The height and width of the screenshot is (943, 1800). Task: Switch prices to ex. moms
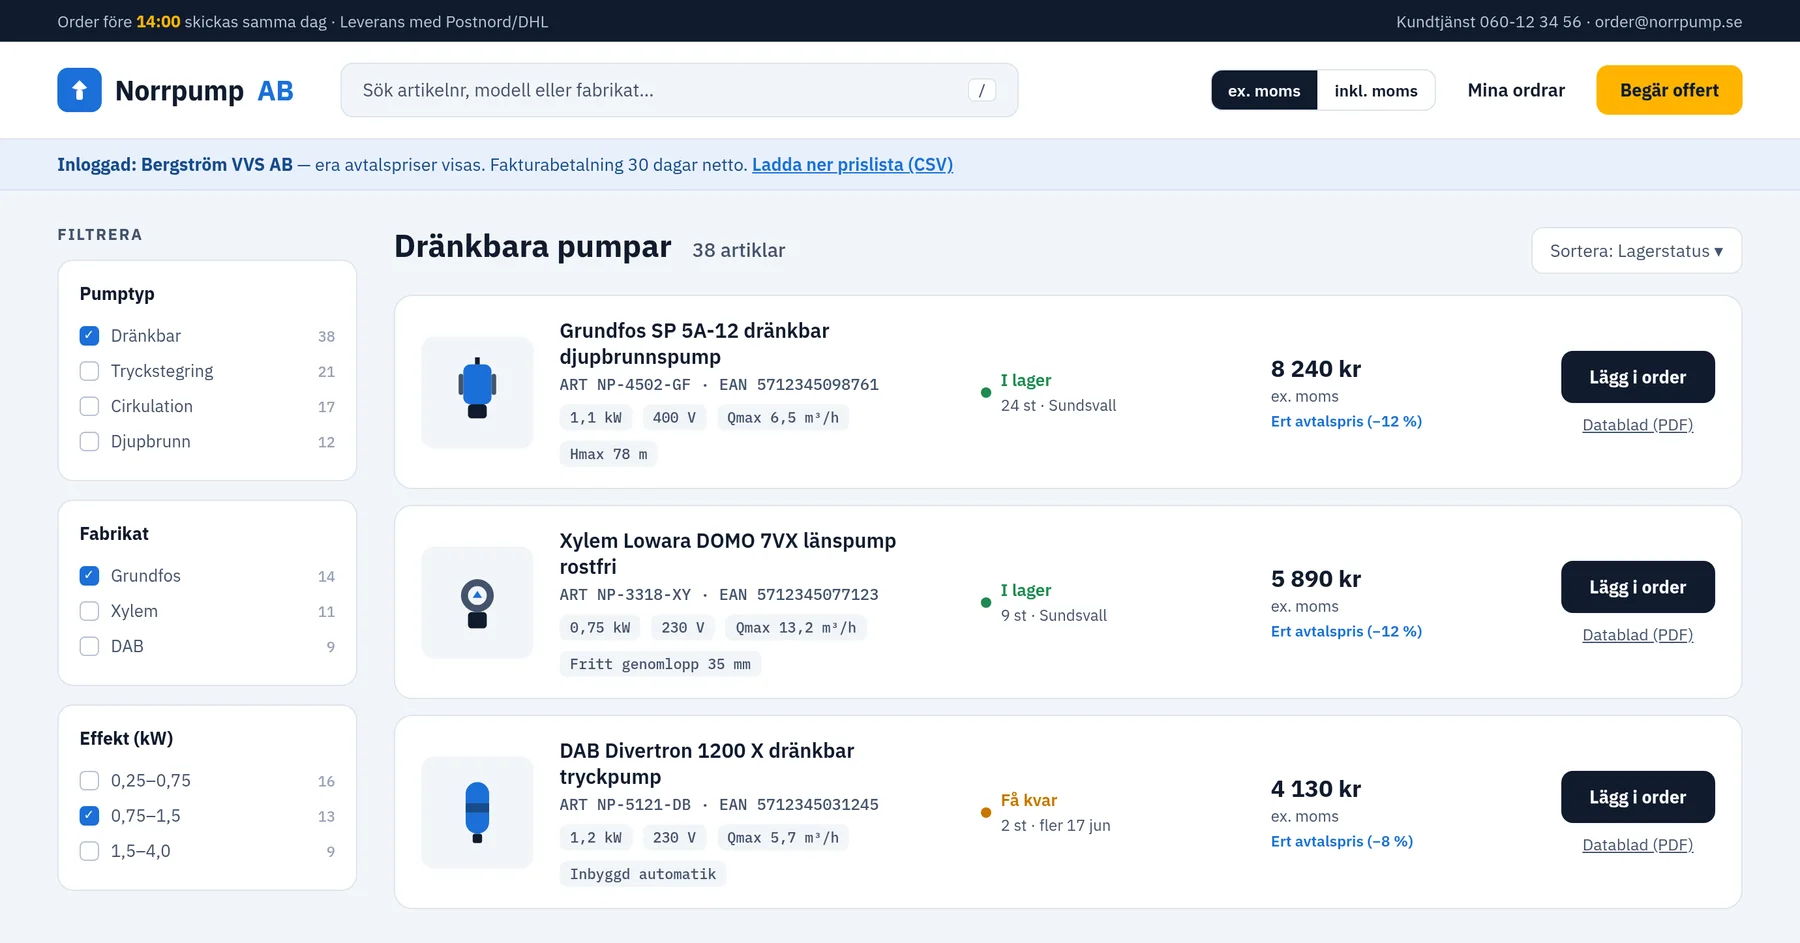coord(1264,90)
